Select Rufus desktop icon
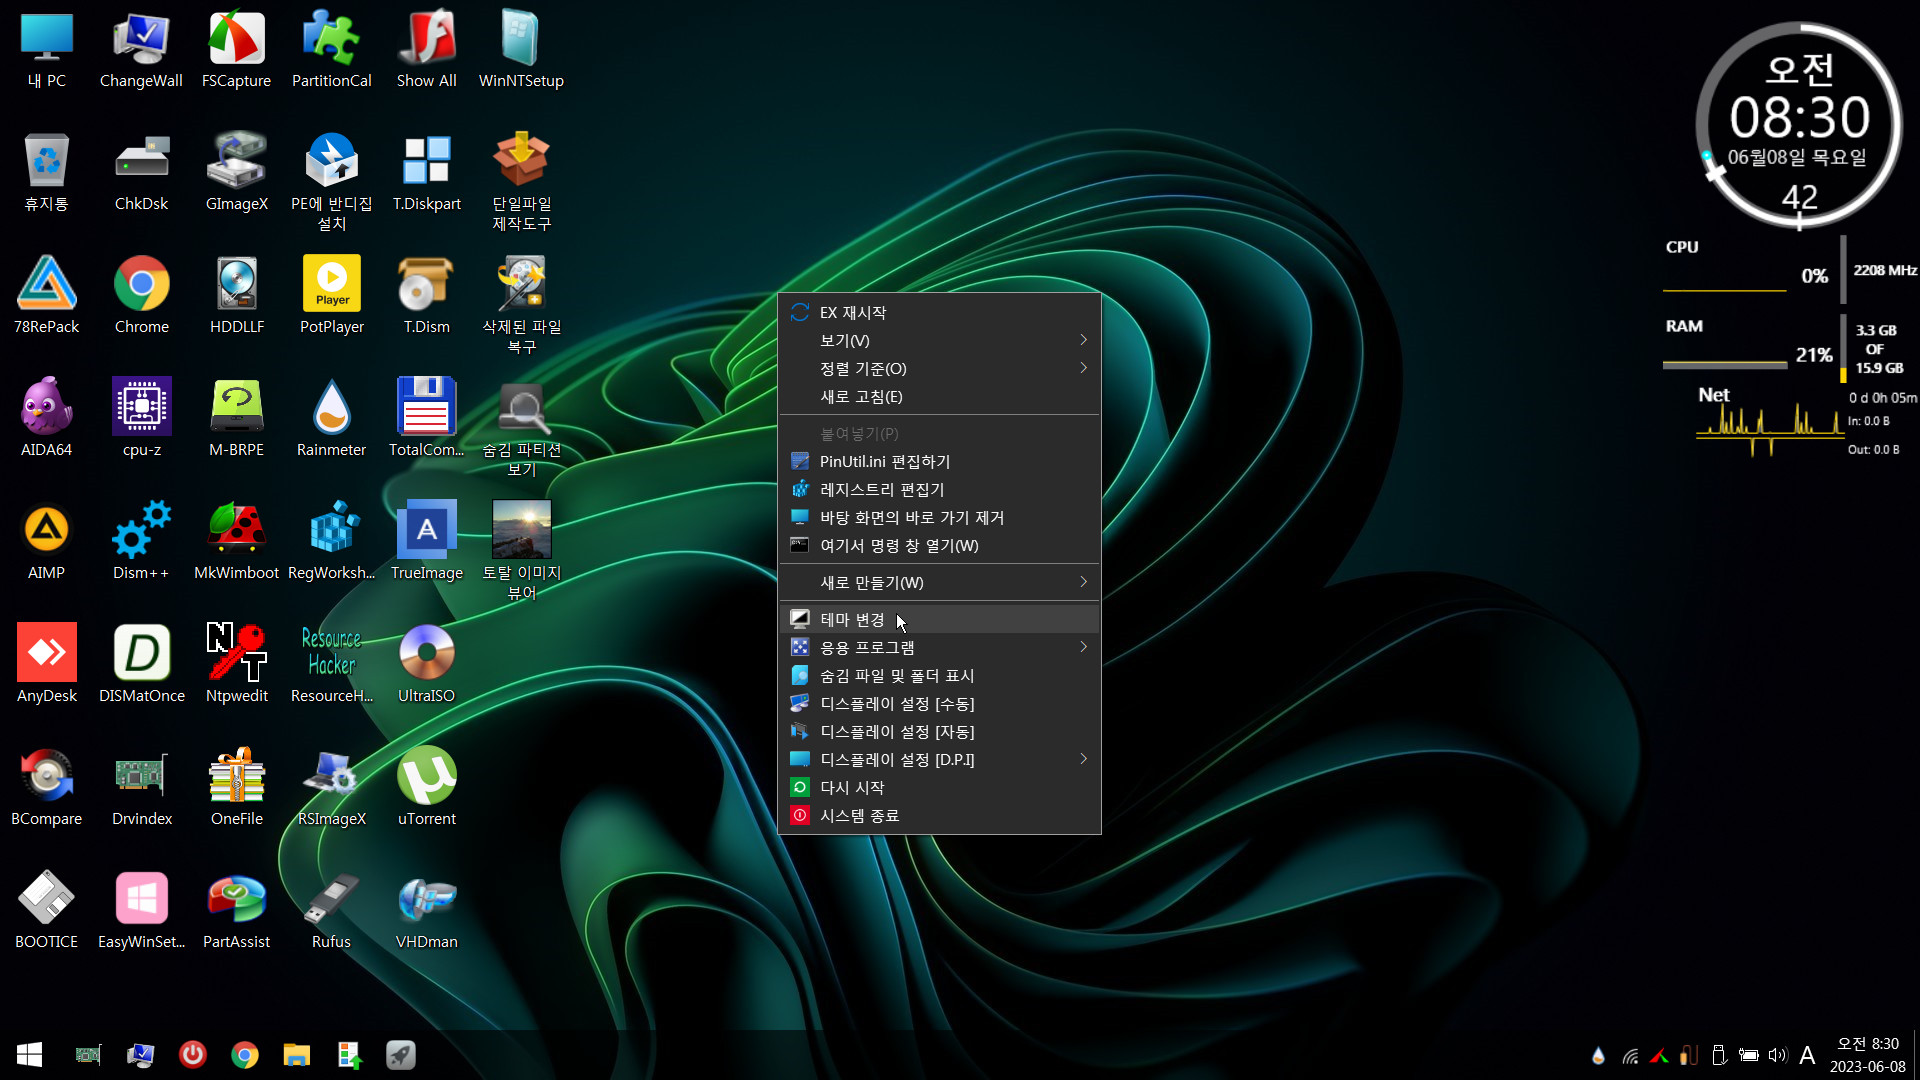 [x=331, y=911]
